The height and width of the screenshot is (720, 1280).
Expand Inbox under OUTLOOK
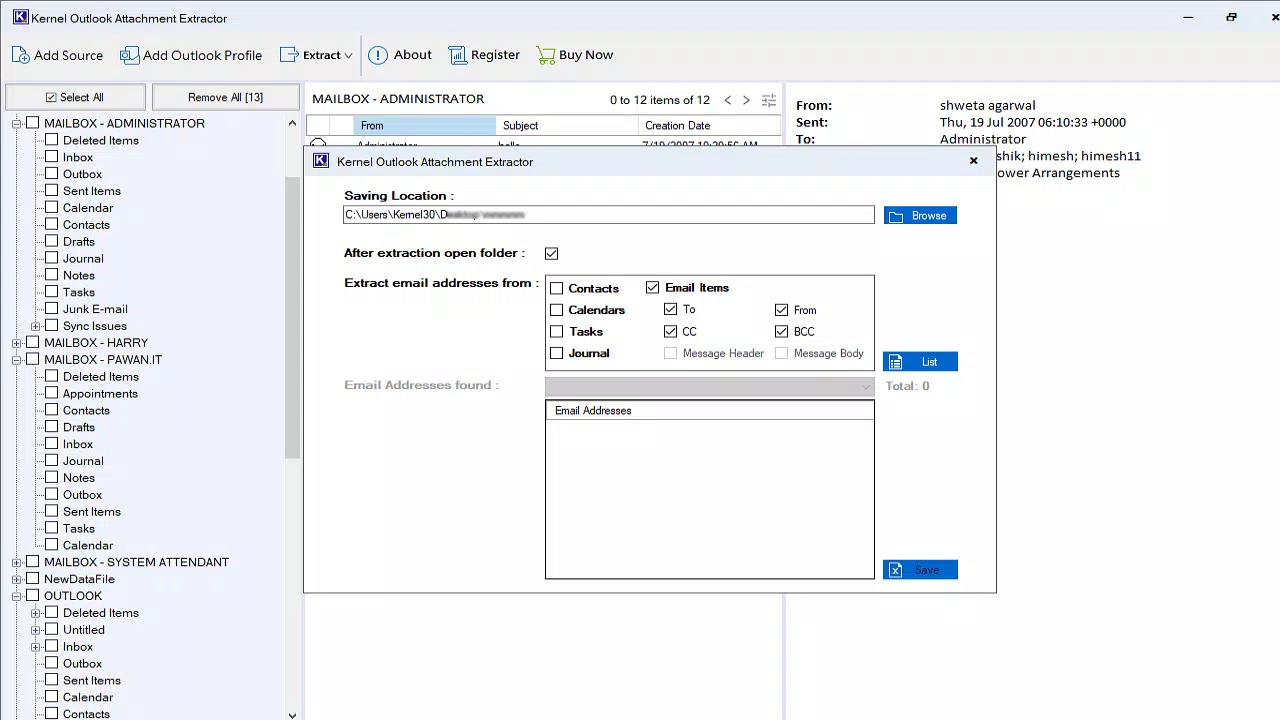36,647
